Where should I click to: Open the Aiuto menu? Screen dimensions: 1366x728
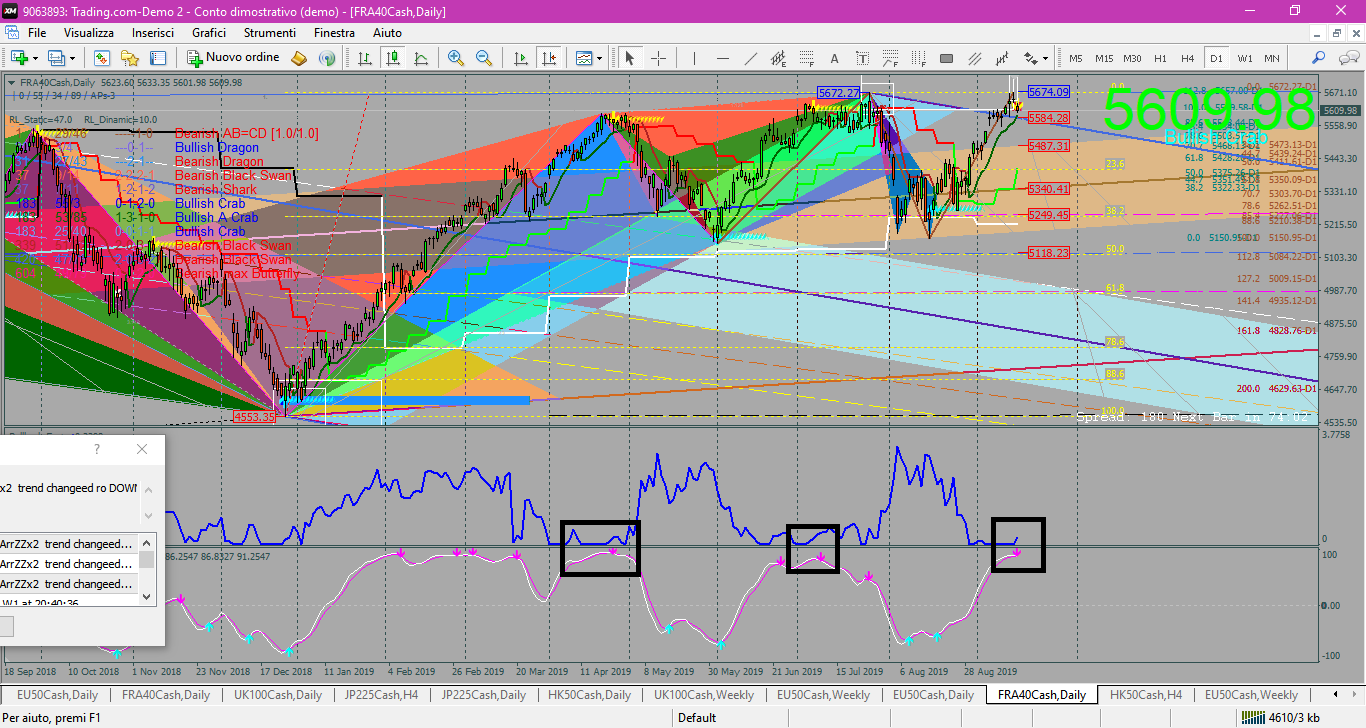click(x=387, y=33)
